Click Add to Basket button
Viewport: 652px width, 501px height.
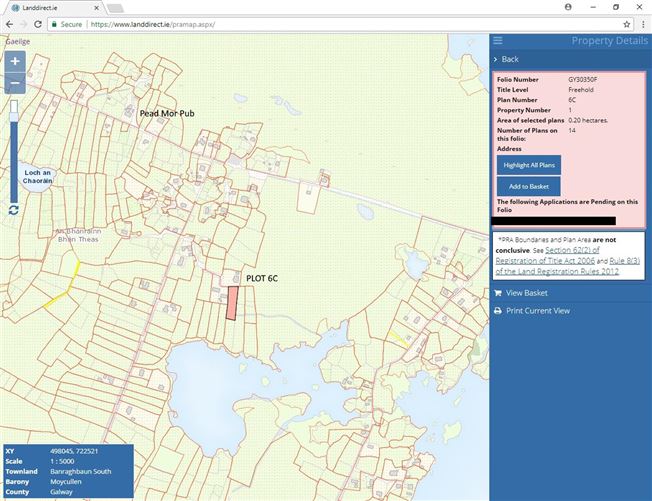[529, 186]
